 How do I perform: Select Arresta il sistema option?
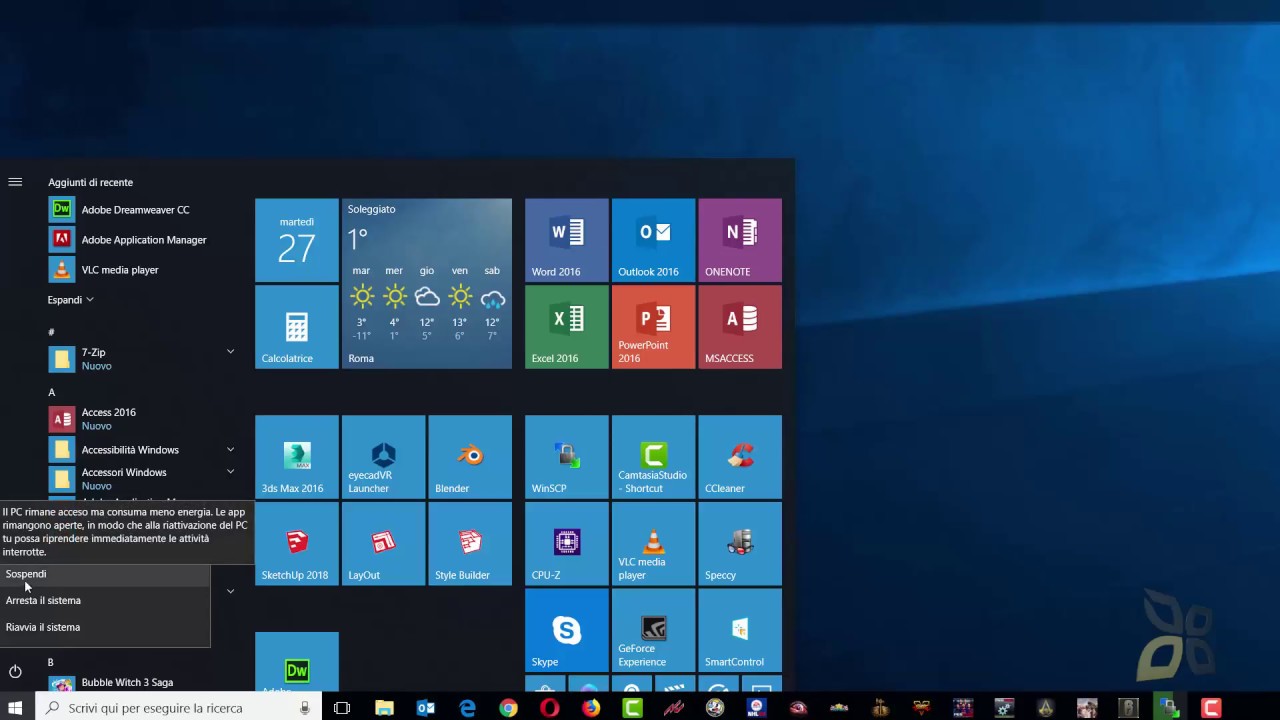(x=105, y=600)
